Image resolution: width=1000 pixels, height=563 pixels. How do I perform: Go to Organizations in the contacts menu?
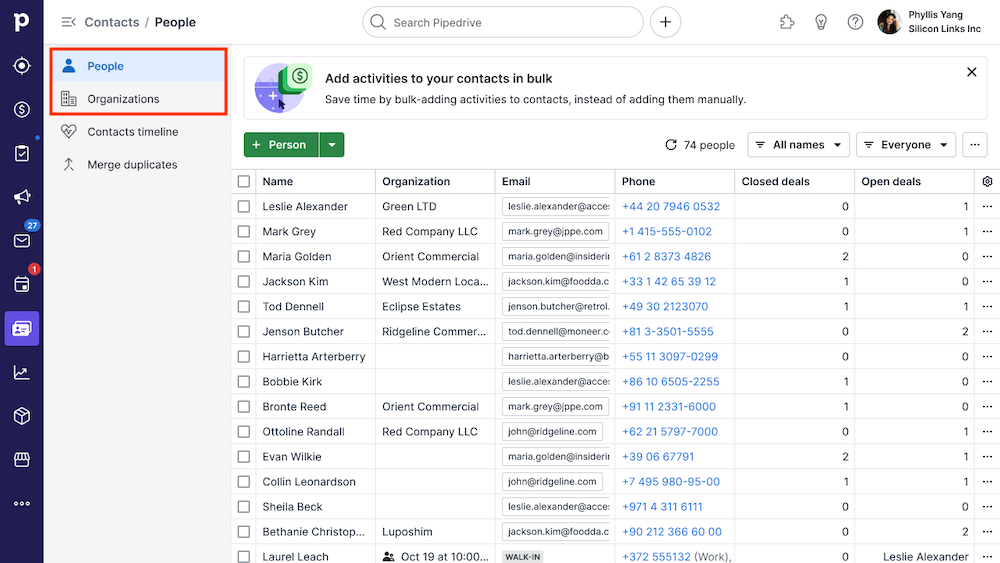pos(123,99)
